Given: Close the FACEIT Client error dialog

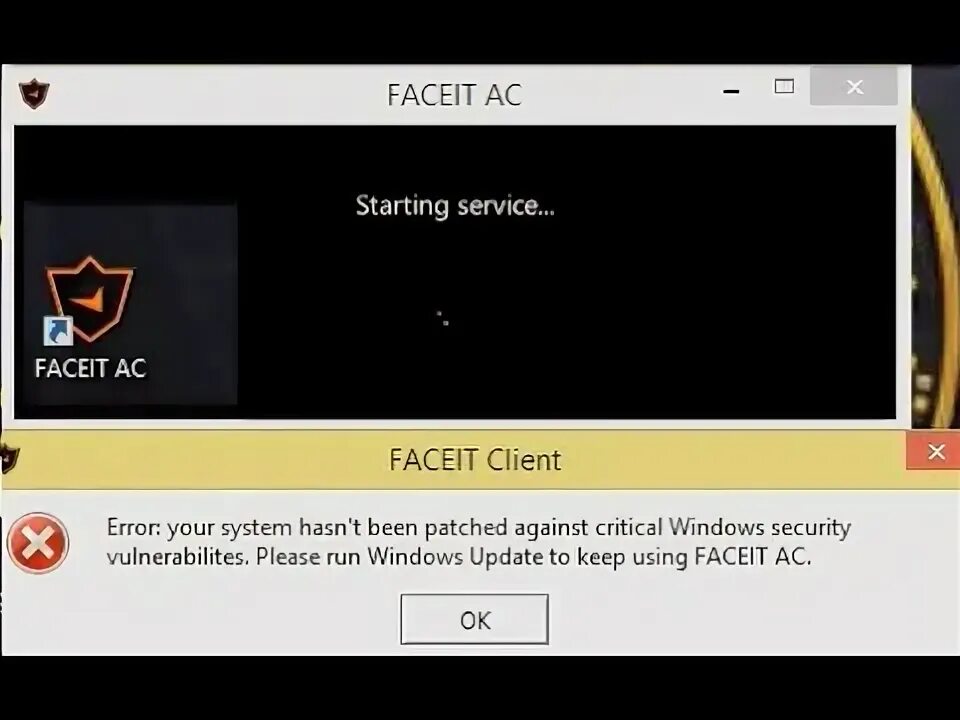Looking at the screenshot, I should pos(934,452).
